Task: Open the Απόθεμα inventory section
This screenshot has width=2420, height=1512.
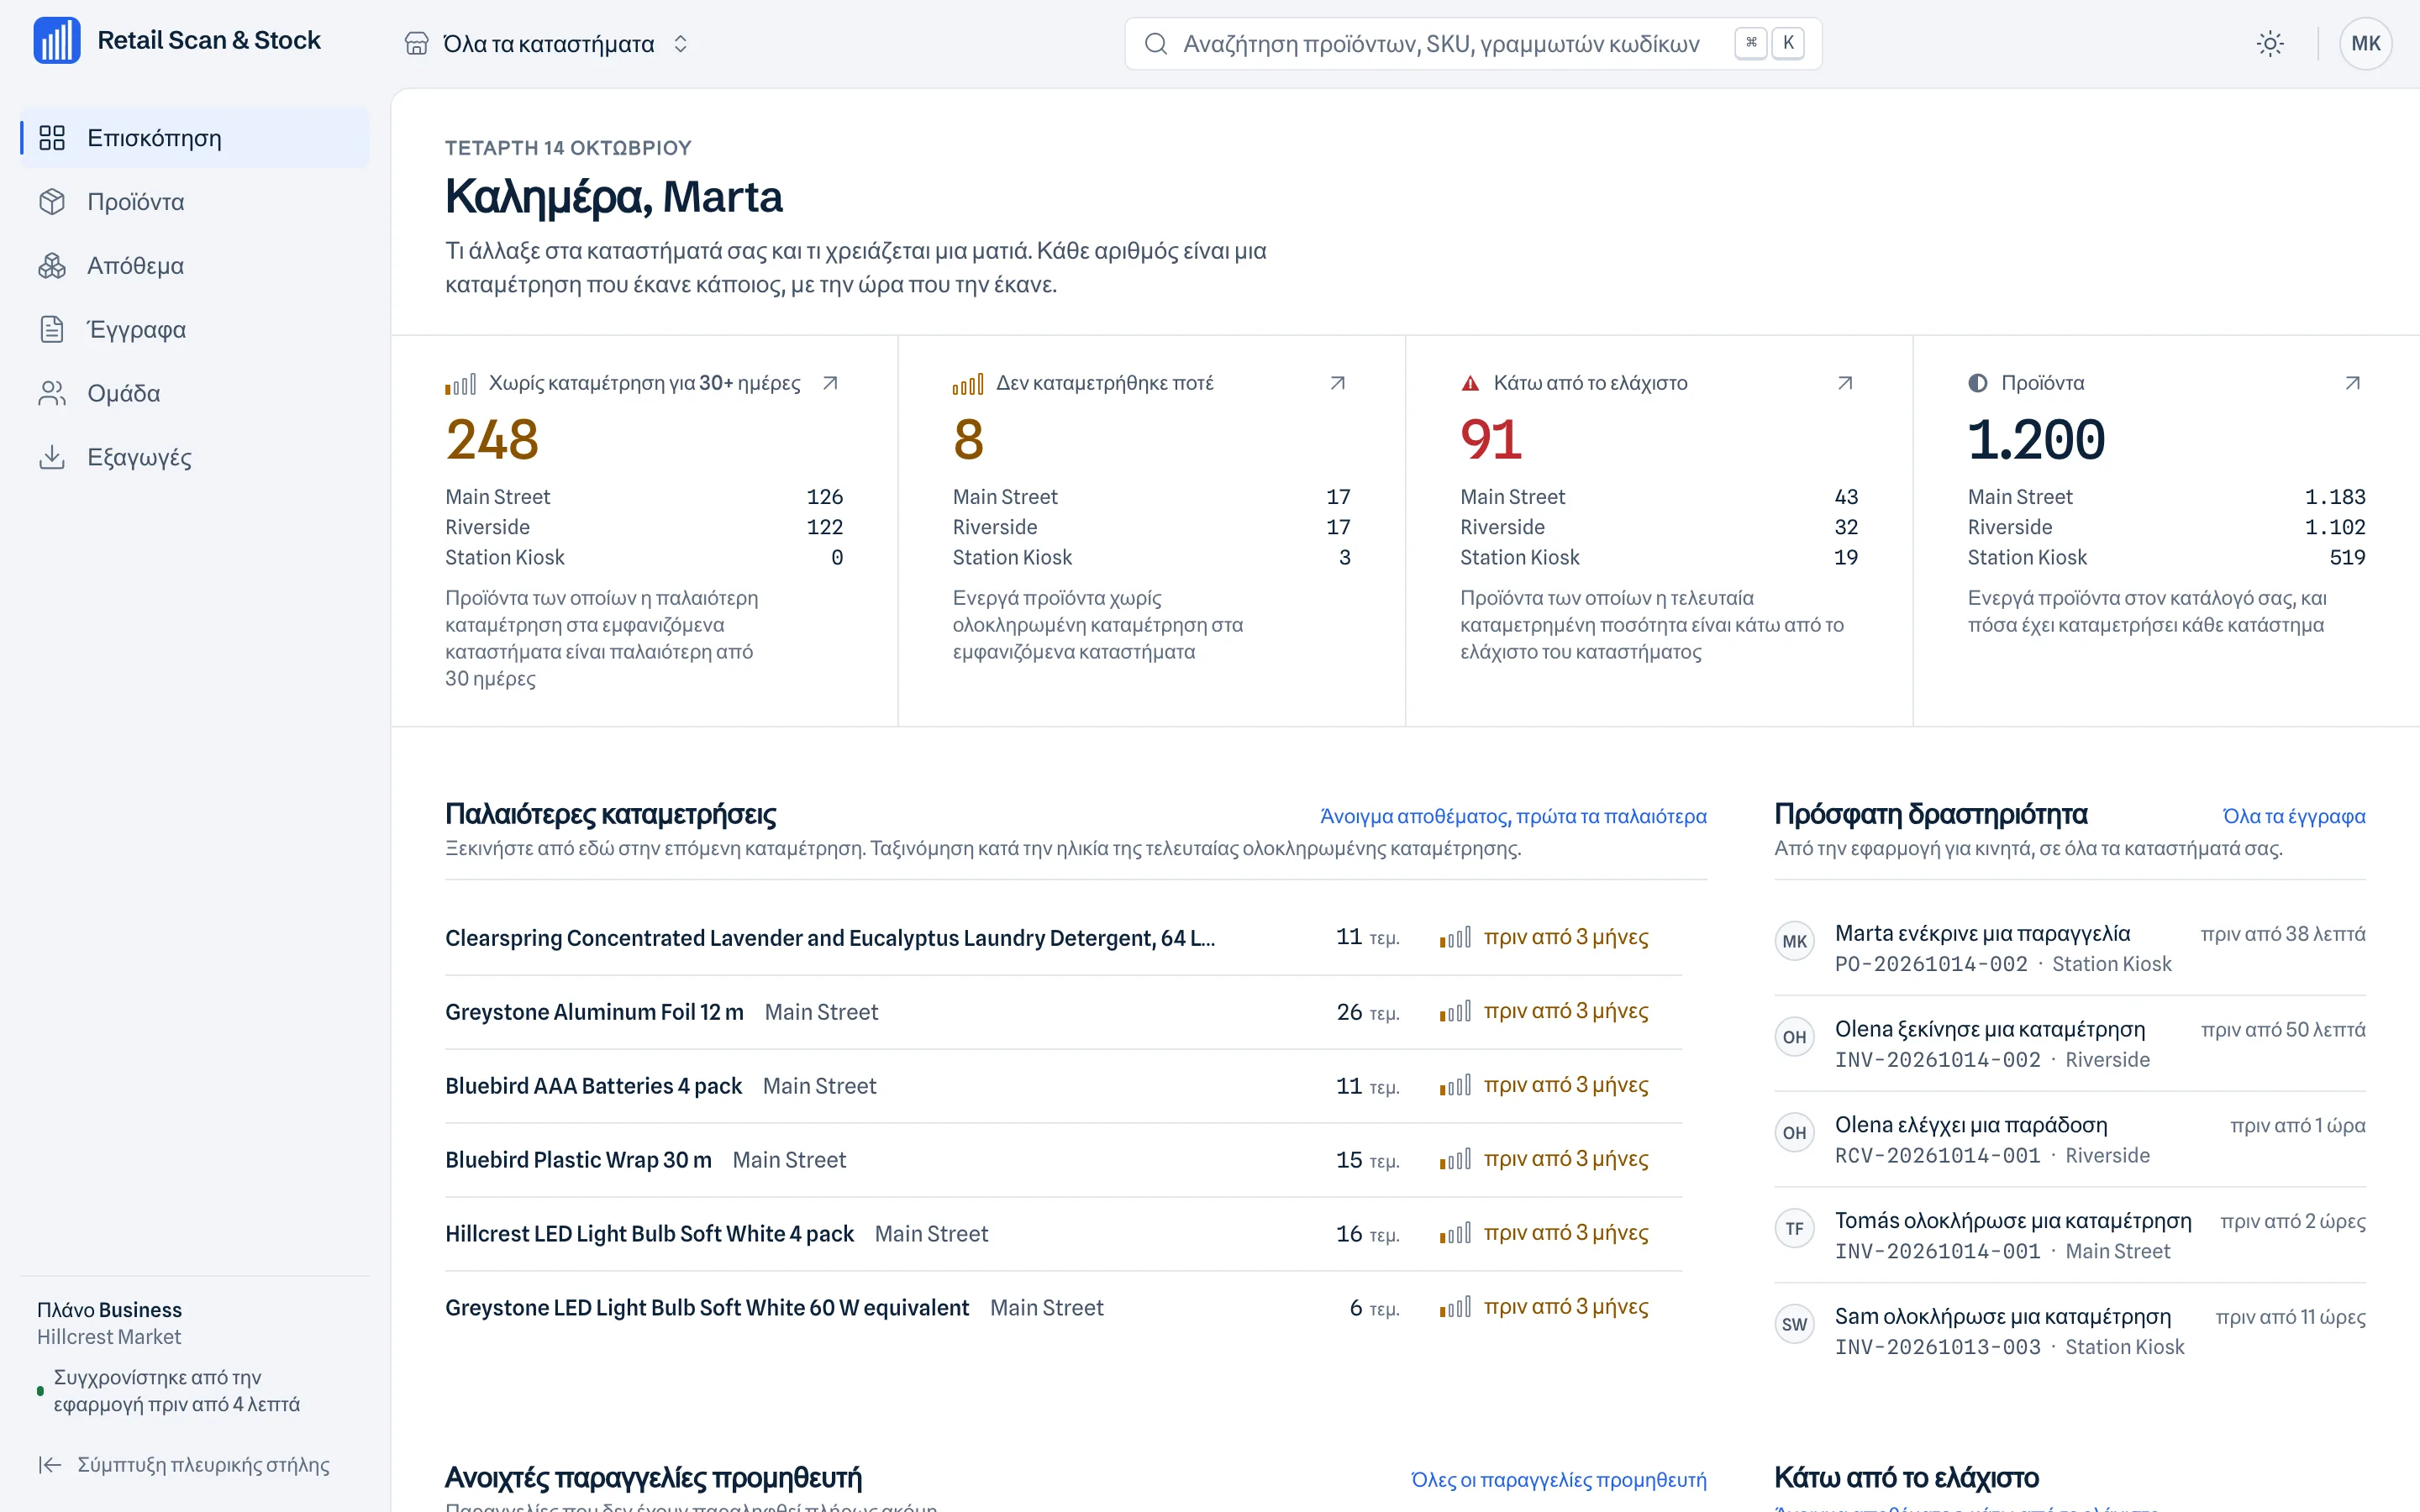Action: pyautogui.click(x=195, y=266)
